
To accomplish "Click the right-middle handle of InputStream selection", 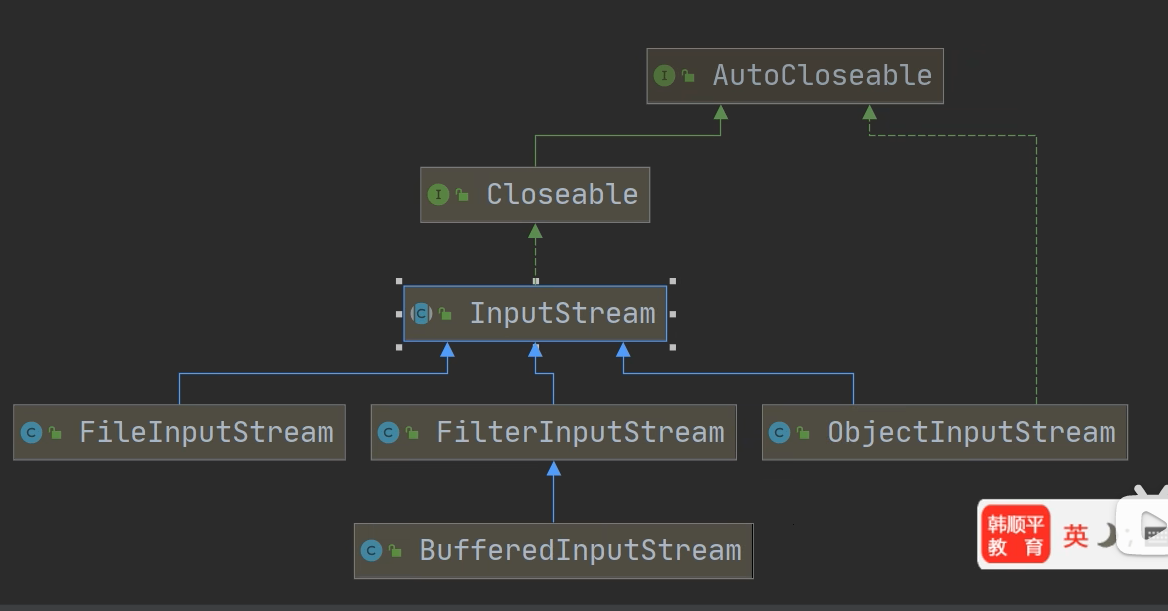I will pos(672,314).
